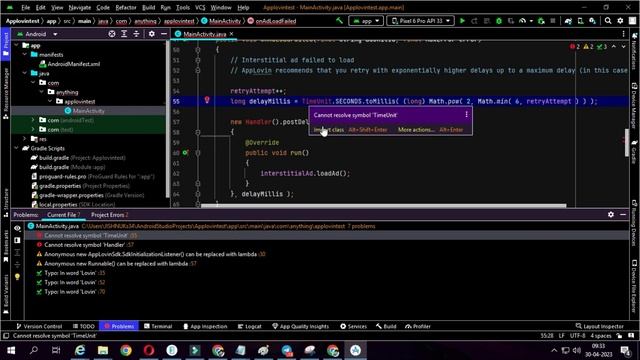Viewport: 640px width, 360px height.
Task: Open the Profile app gauge icon
Action: pyautogui.click(x=523, y=21)
